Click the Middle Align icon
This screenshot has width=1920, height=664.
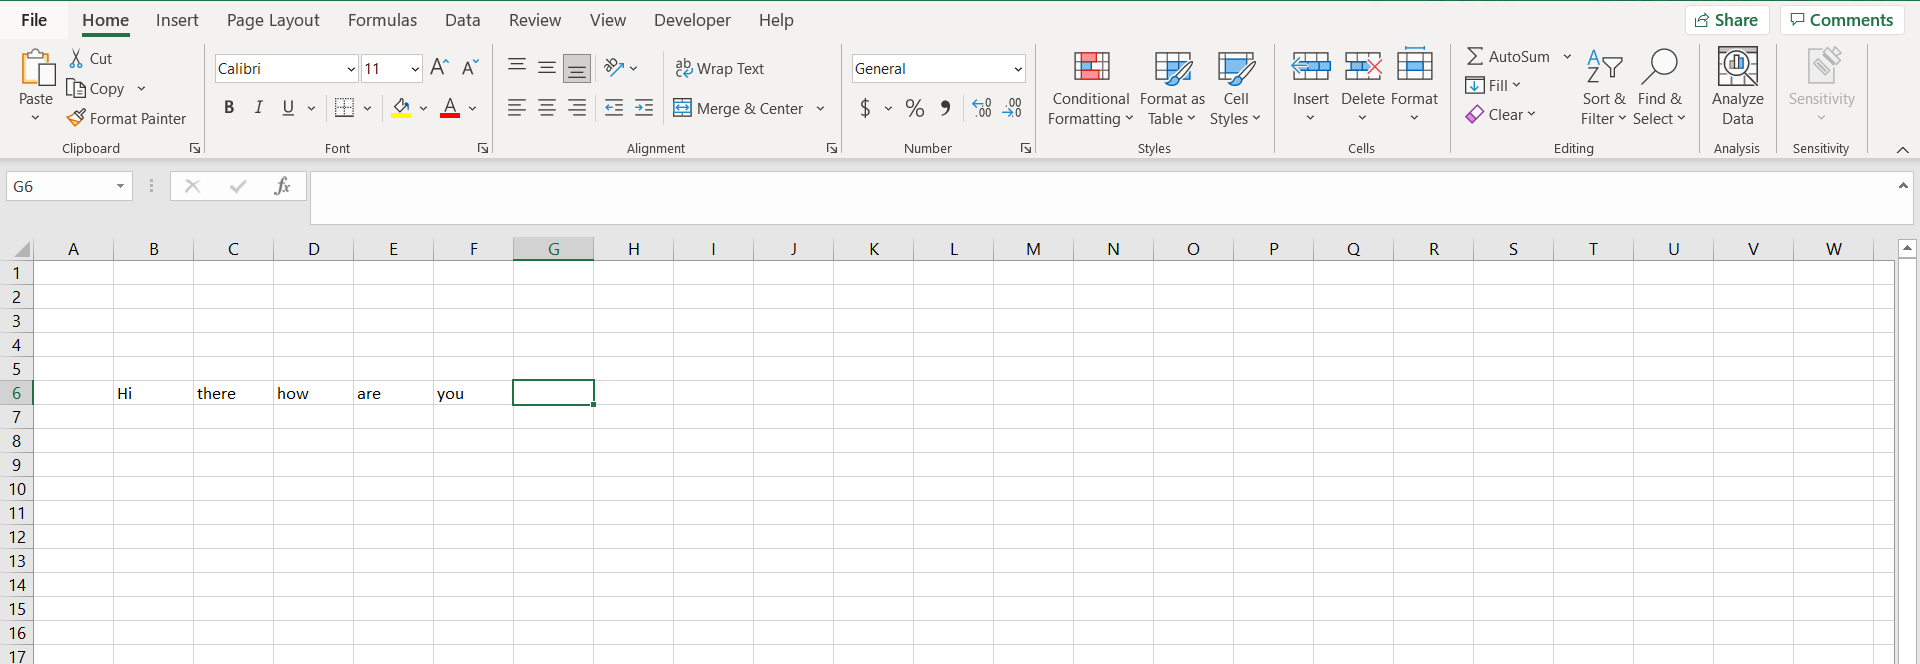pyautogui.click(x=547, y=68)
